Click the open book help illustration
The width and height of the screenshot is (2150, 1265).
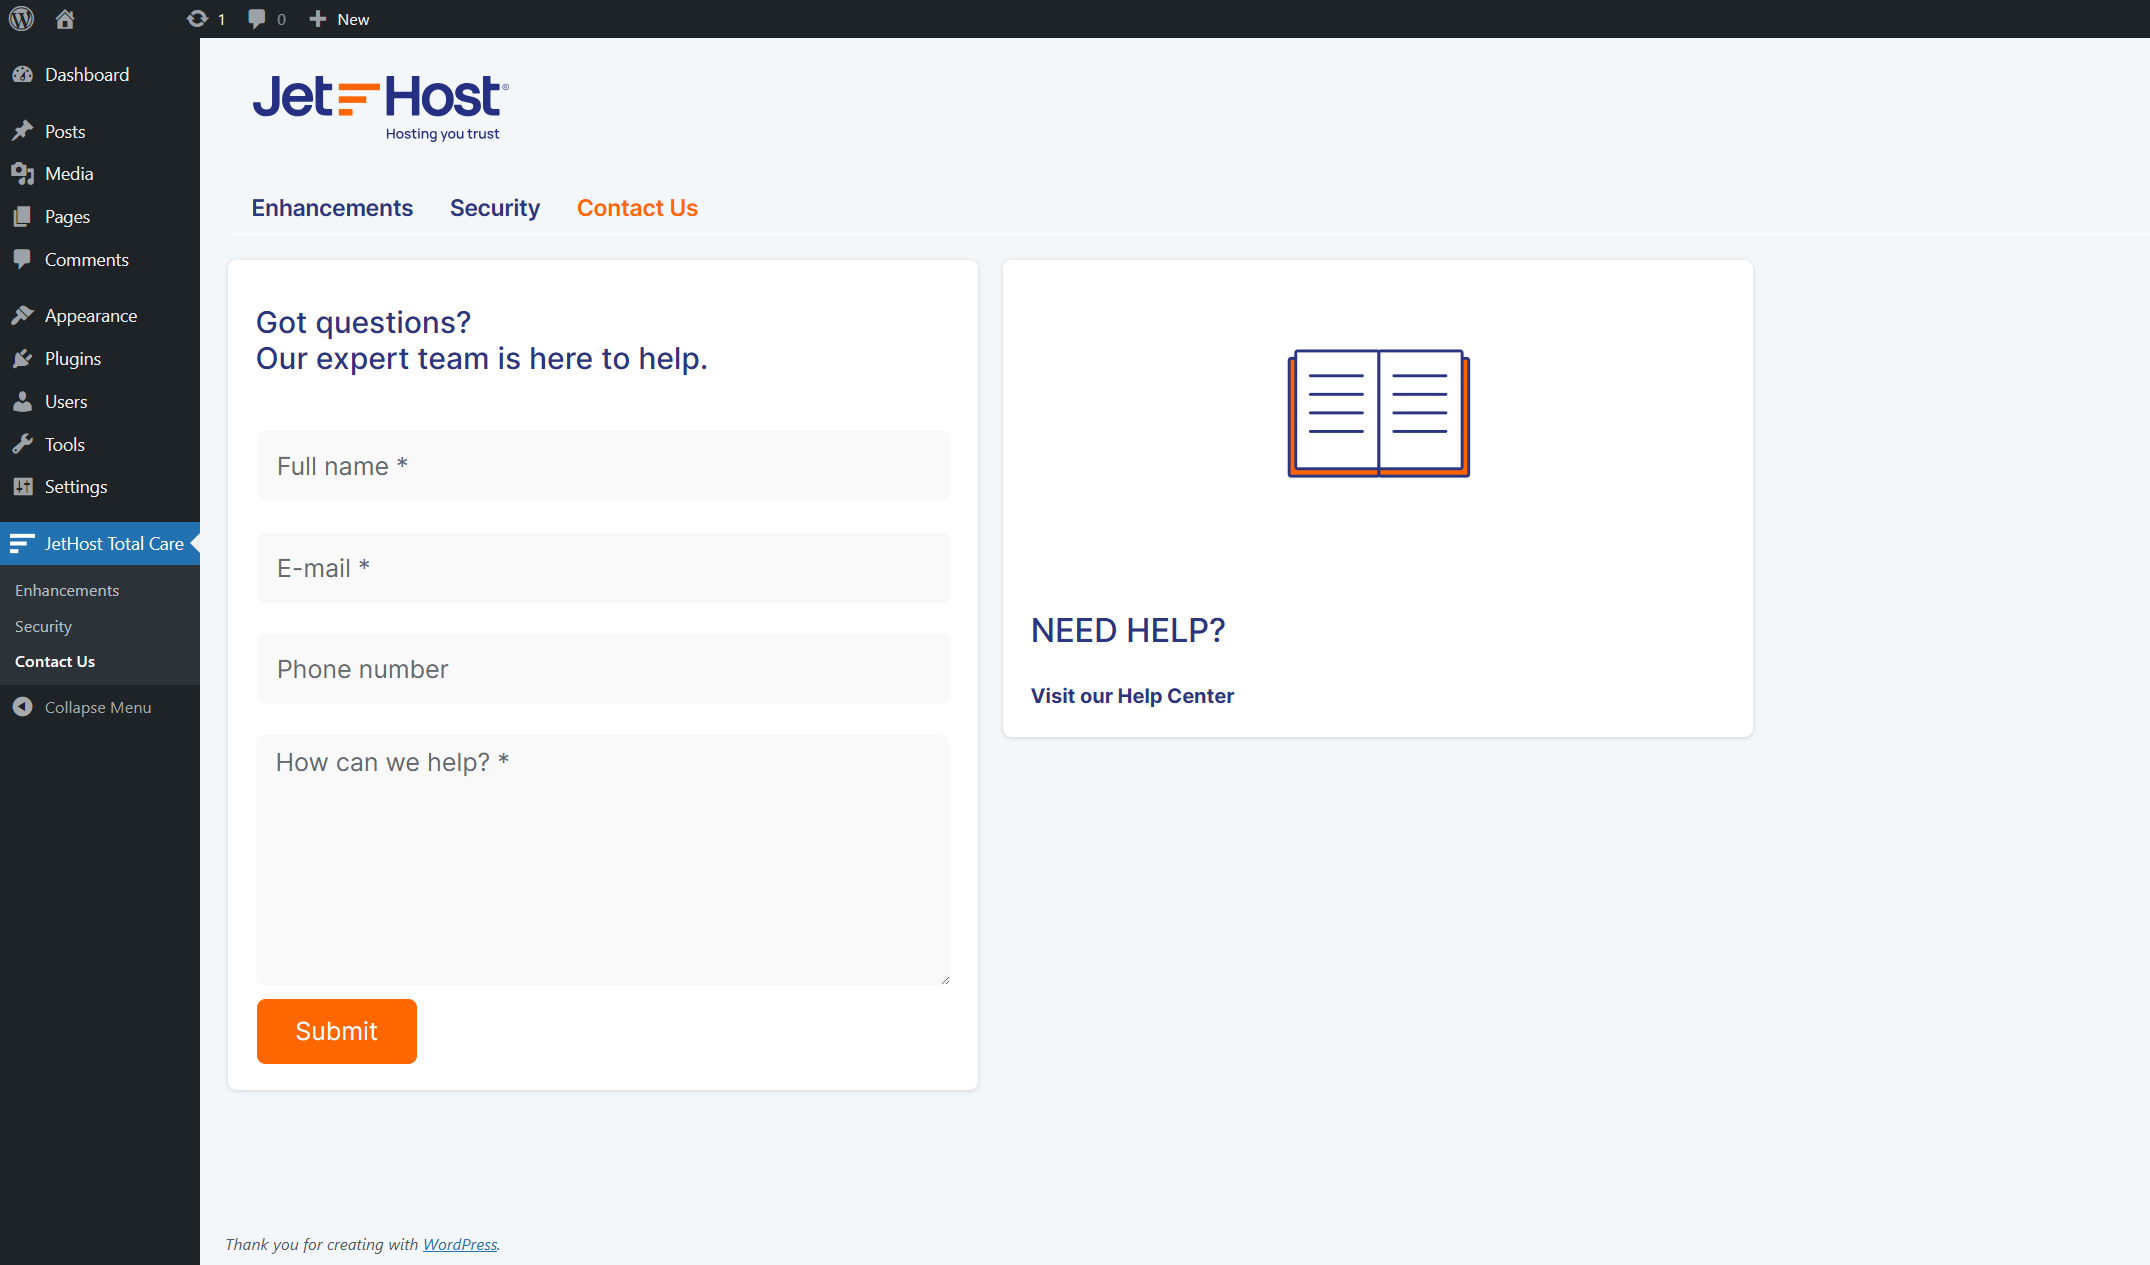pos(1378,413)
